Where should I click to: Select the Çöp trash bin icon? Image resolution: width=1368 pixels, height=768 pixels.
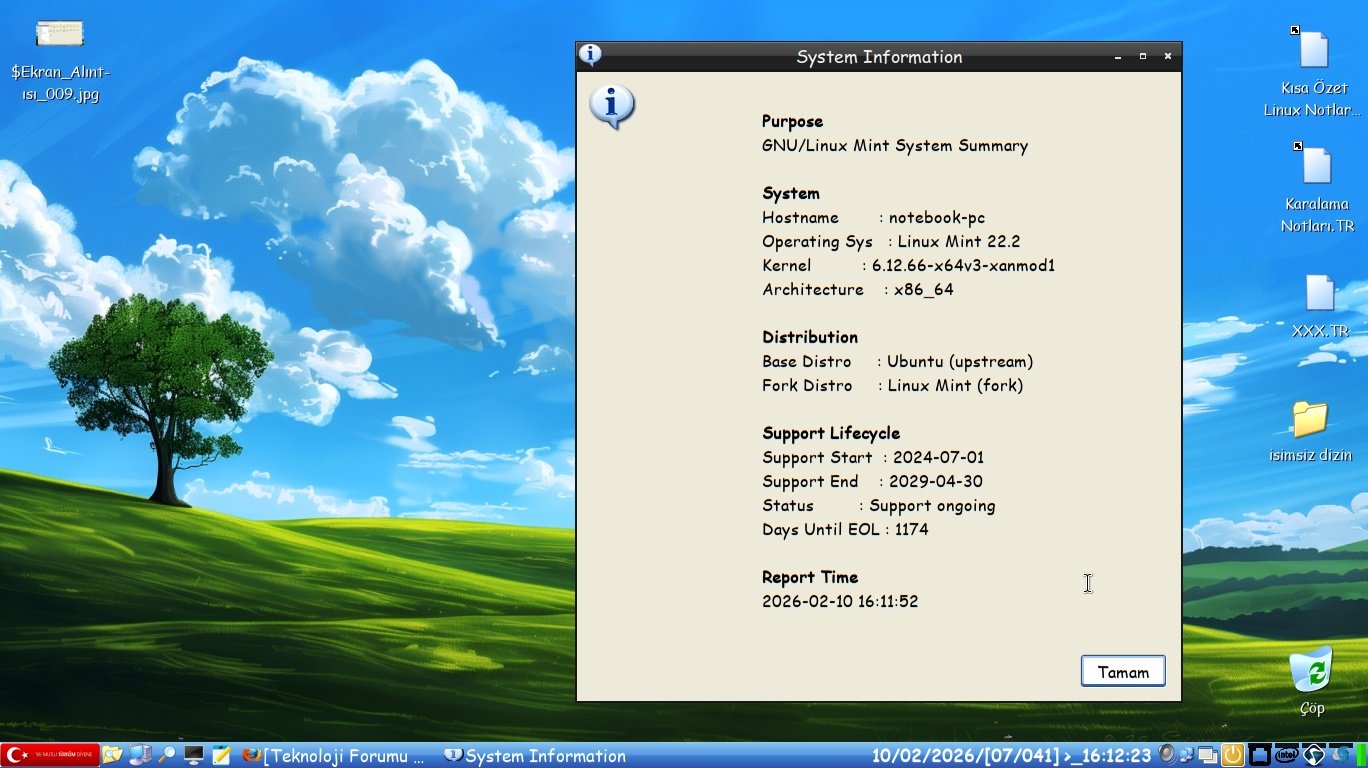point(1312,682)
